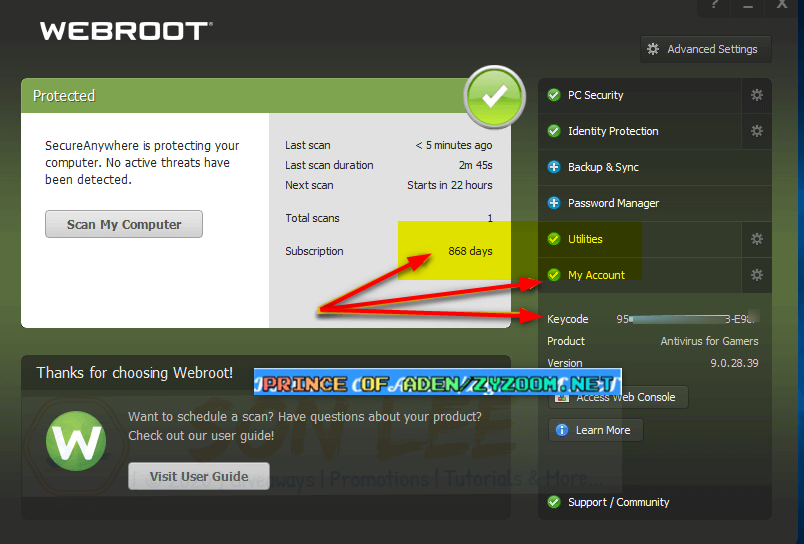Click the green Webroot W logo
Image resolution: width=804 pixels, height=544 pixels.
(x=76, y=441)
